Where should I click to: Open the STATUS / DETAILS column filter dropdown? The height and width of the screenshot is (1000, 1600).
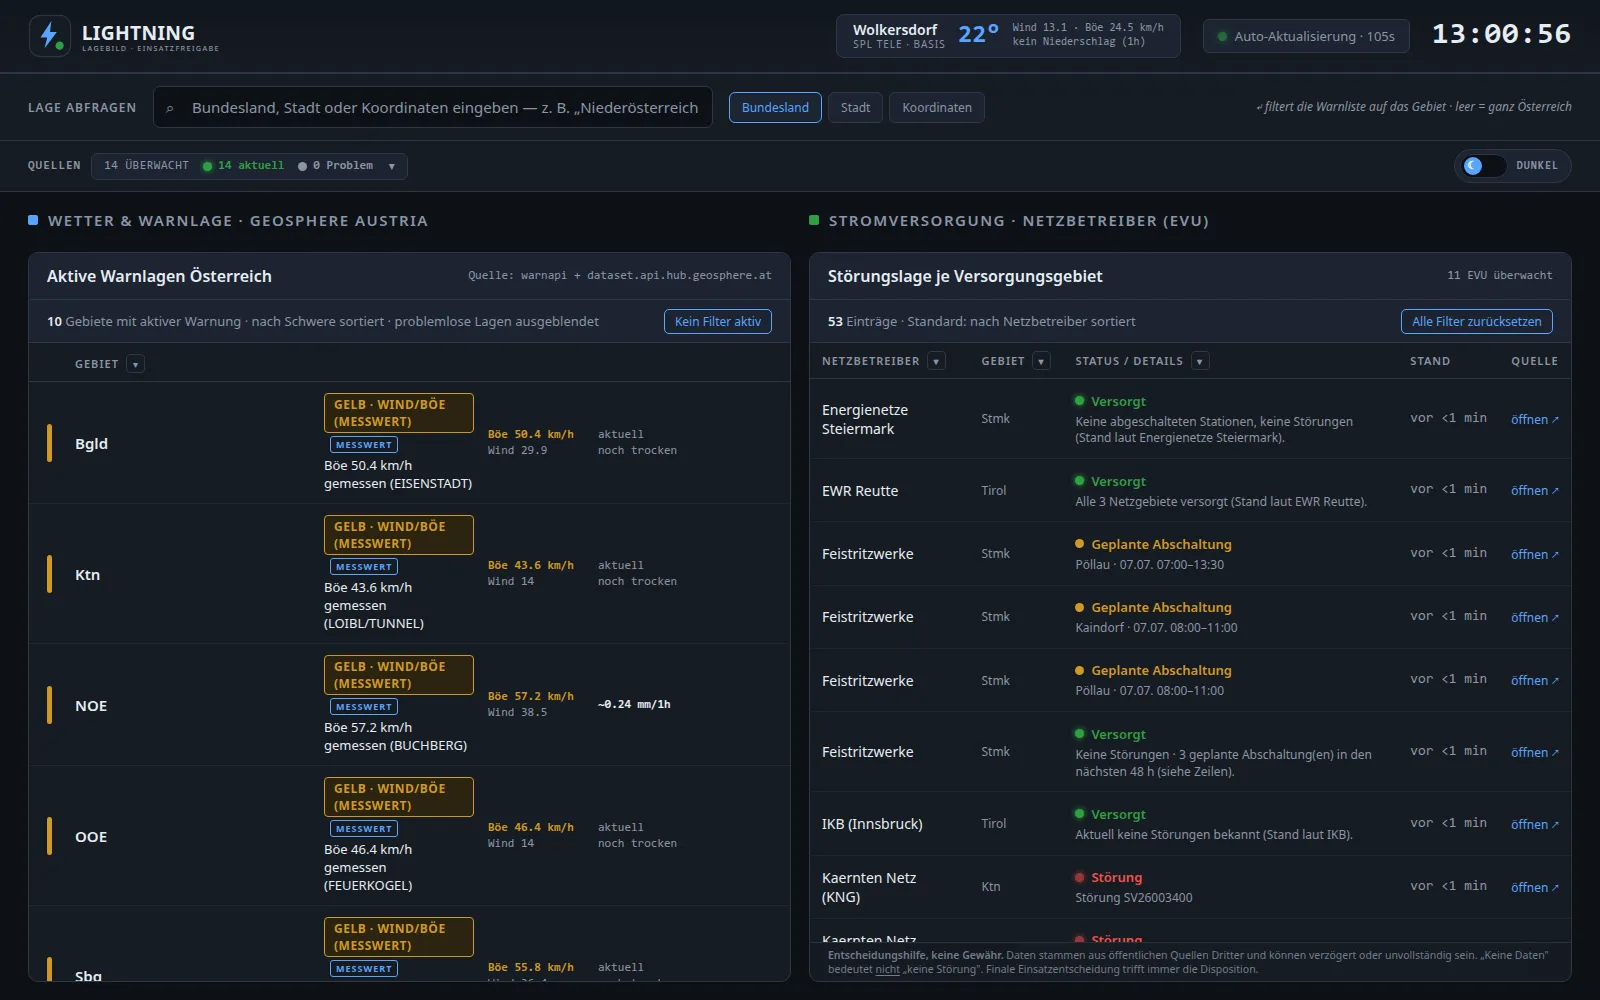(x=1200, y=361)
